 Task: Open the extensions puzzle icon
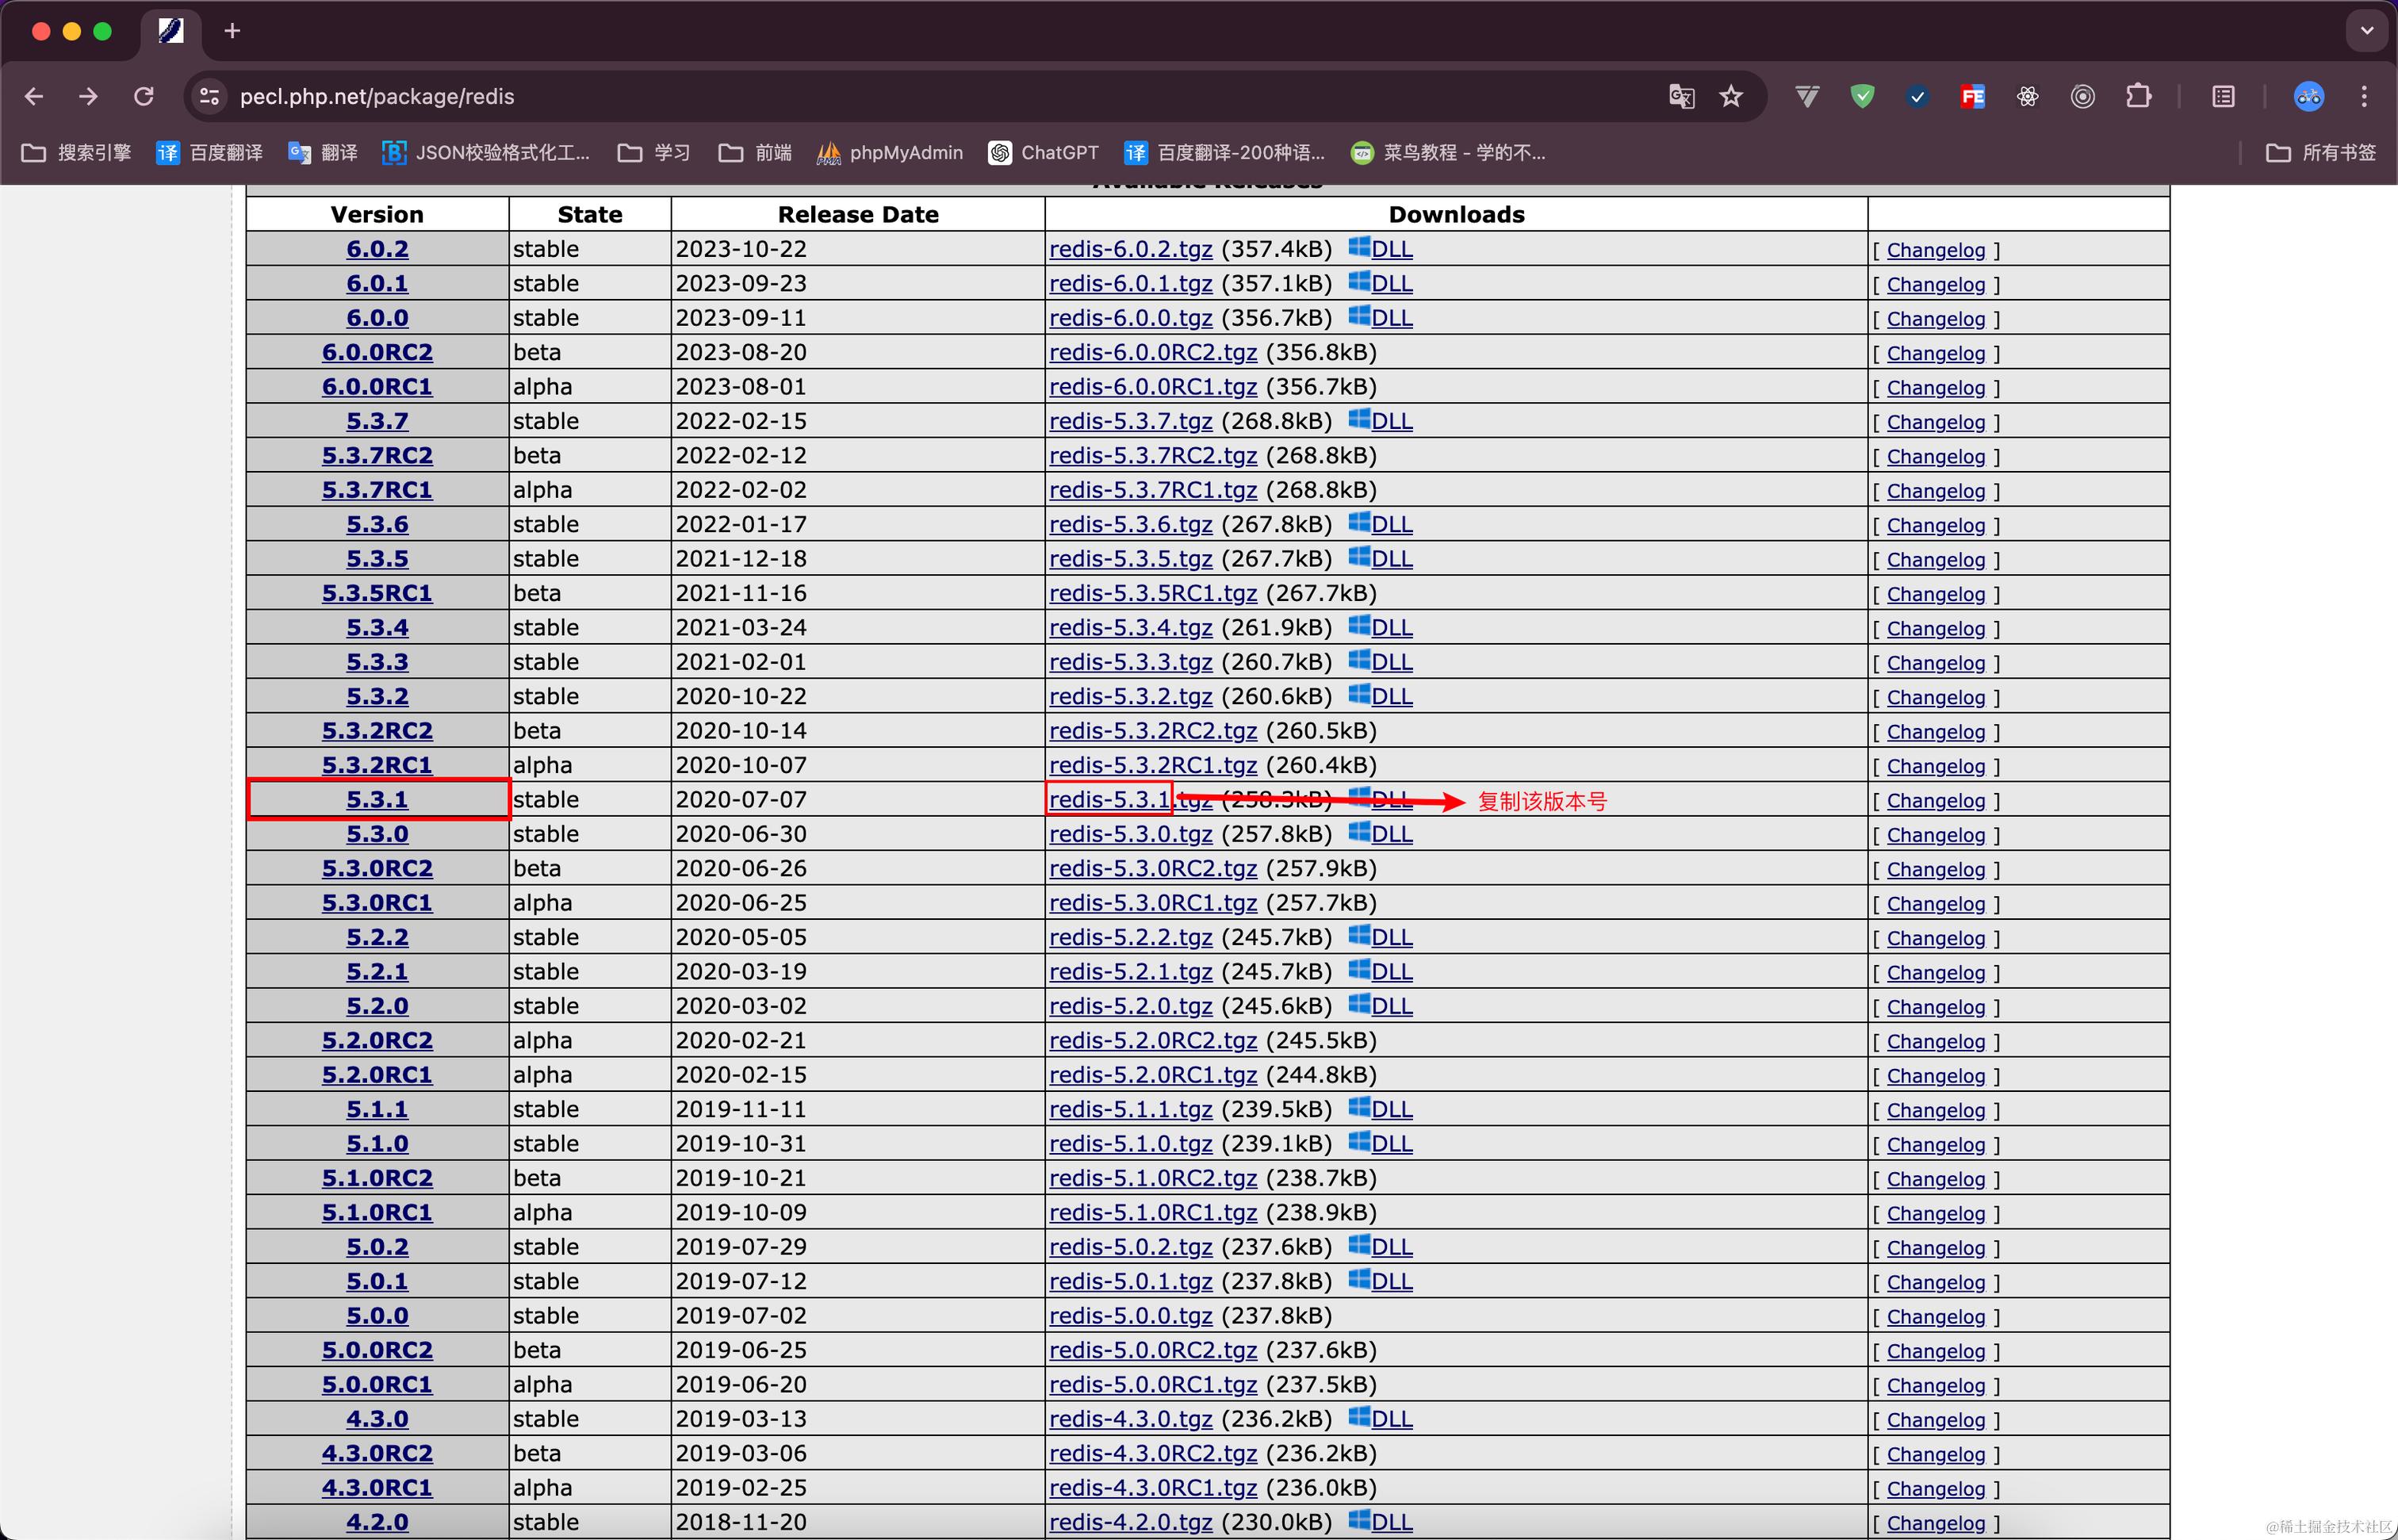point(2138,96)
